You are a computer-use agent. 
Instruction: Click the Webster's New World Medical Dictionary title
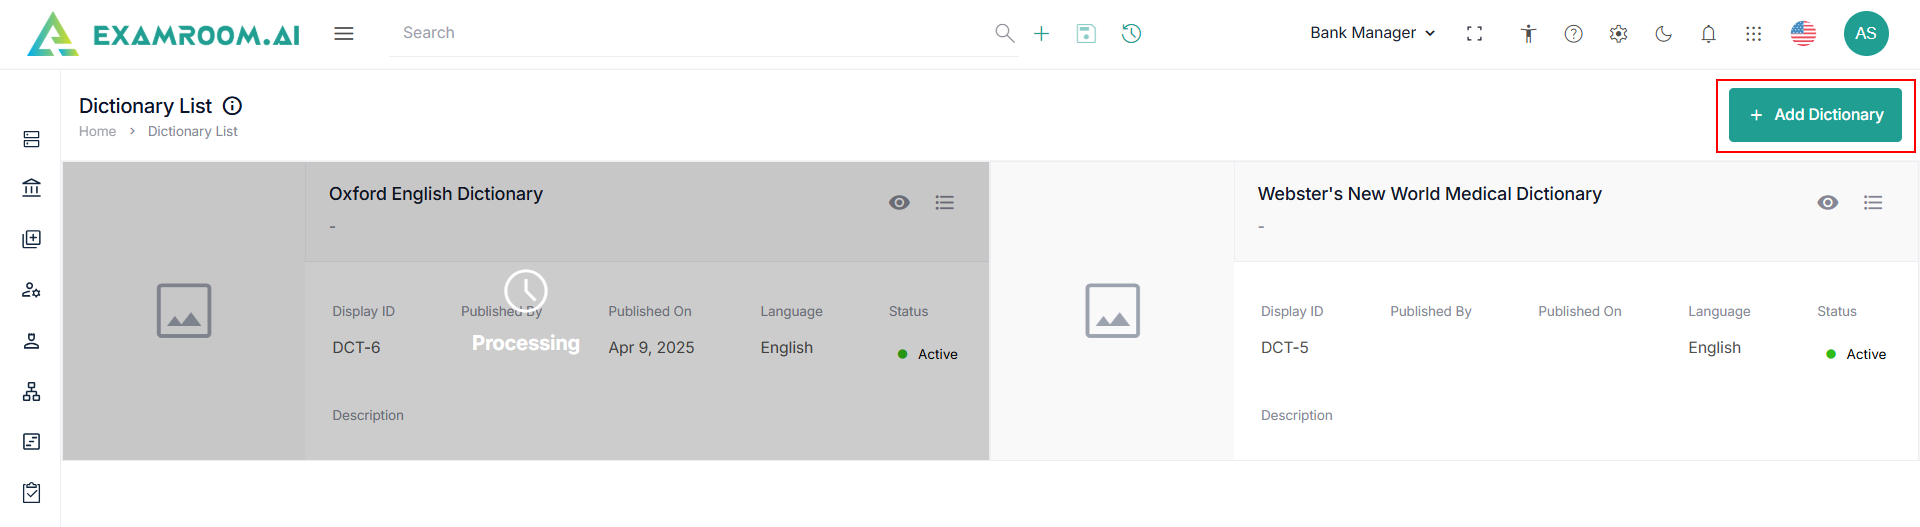click(1430, 194)
